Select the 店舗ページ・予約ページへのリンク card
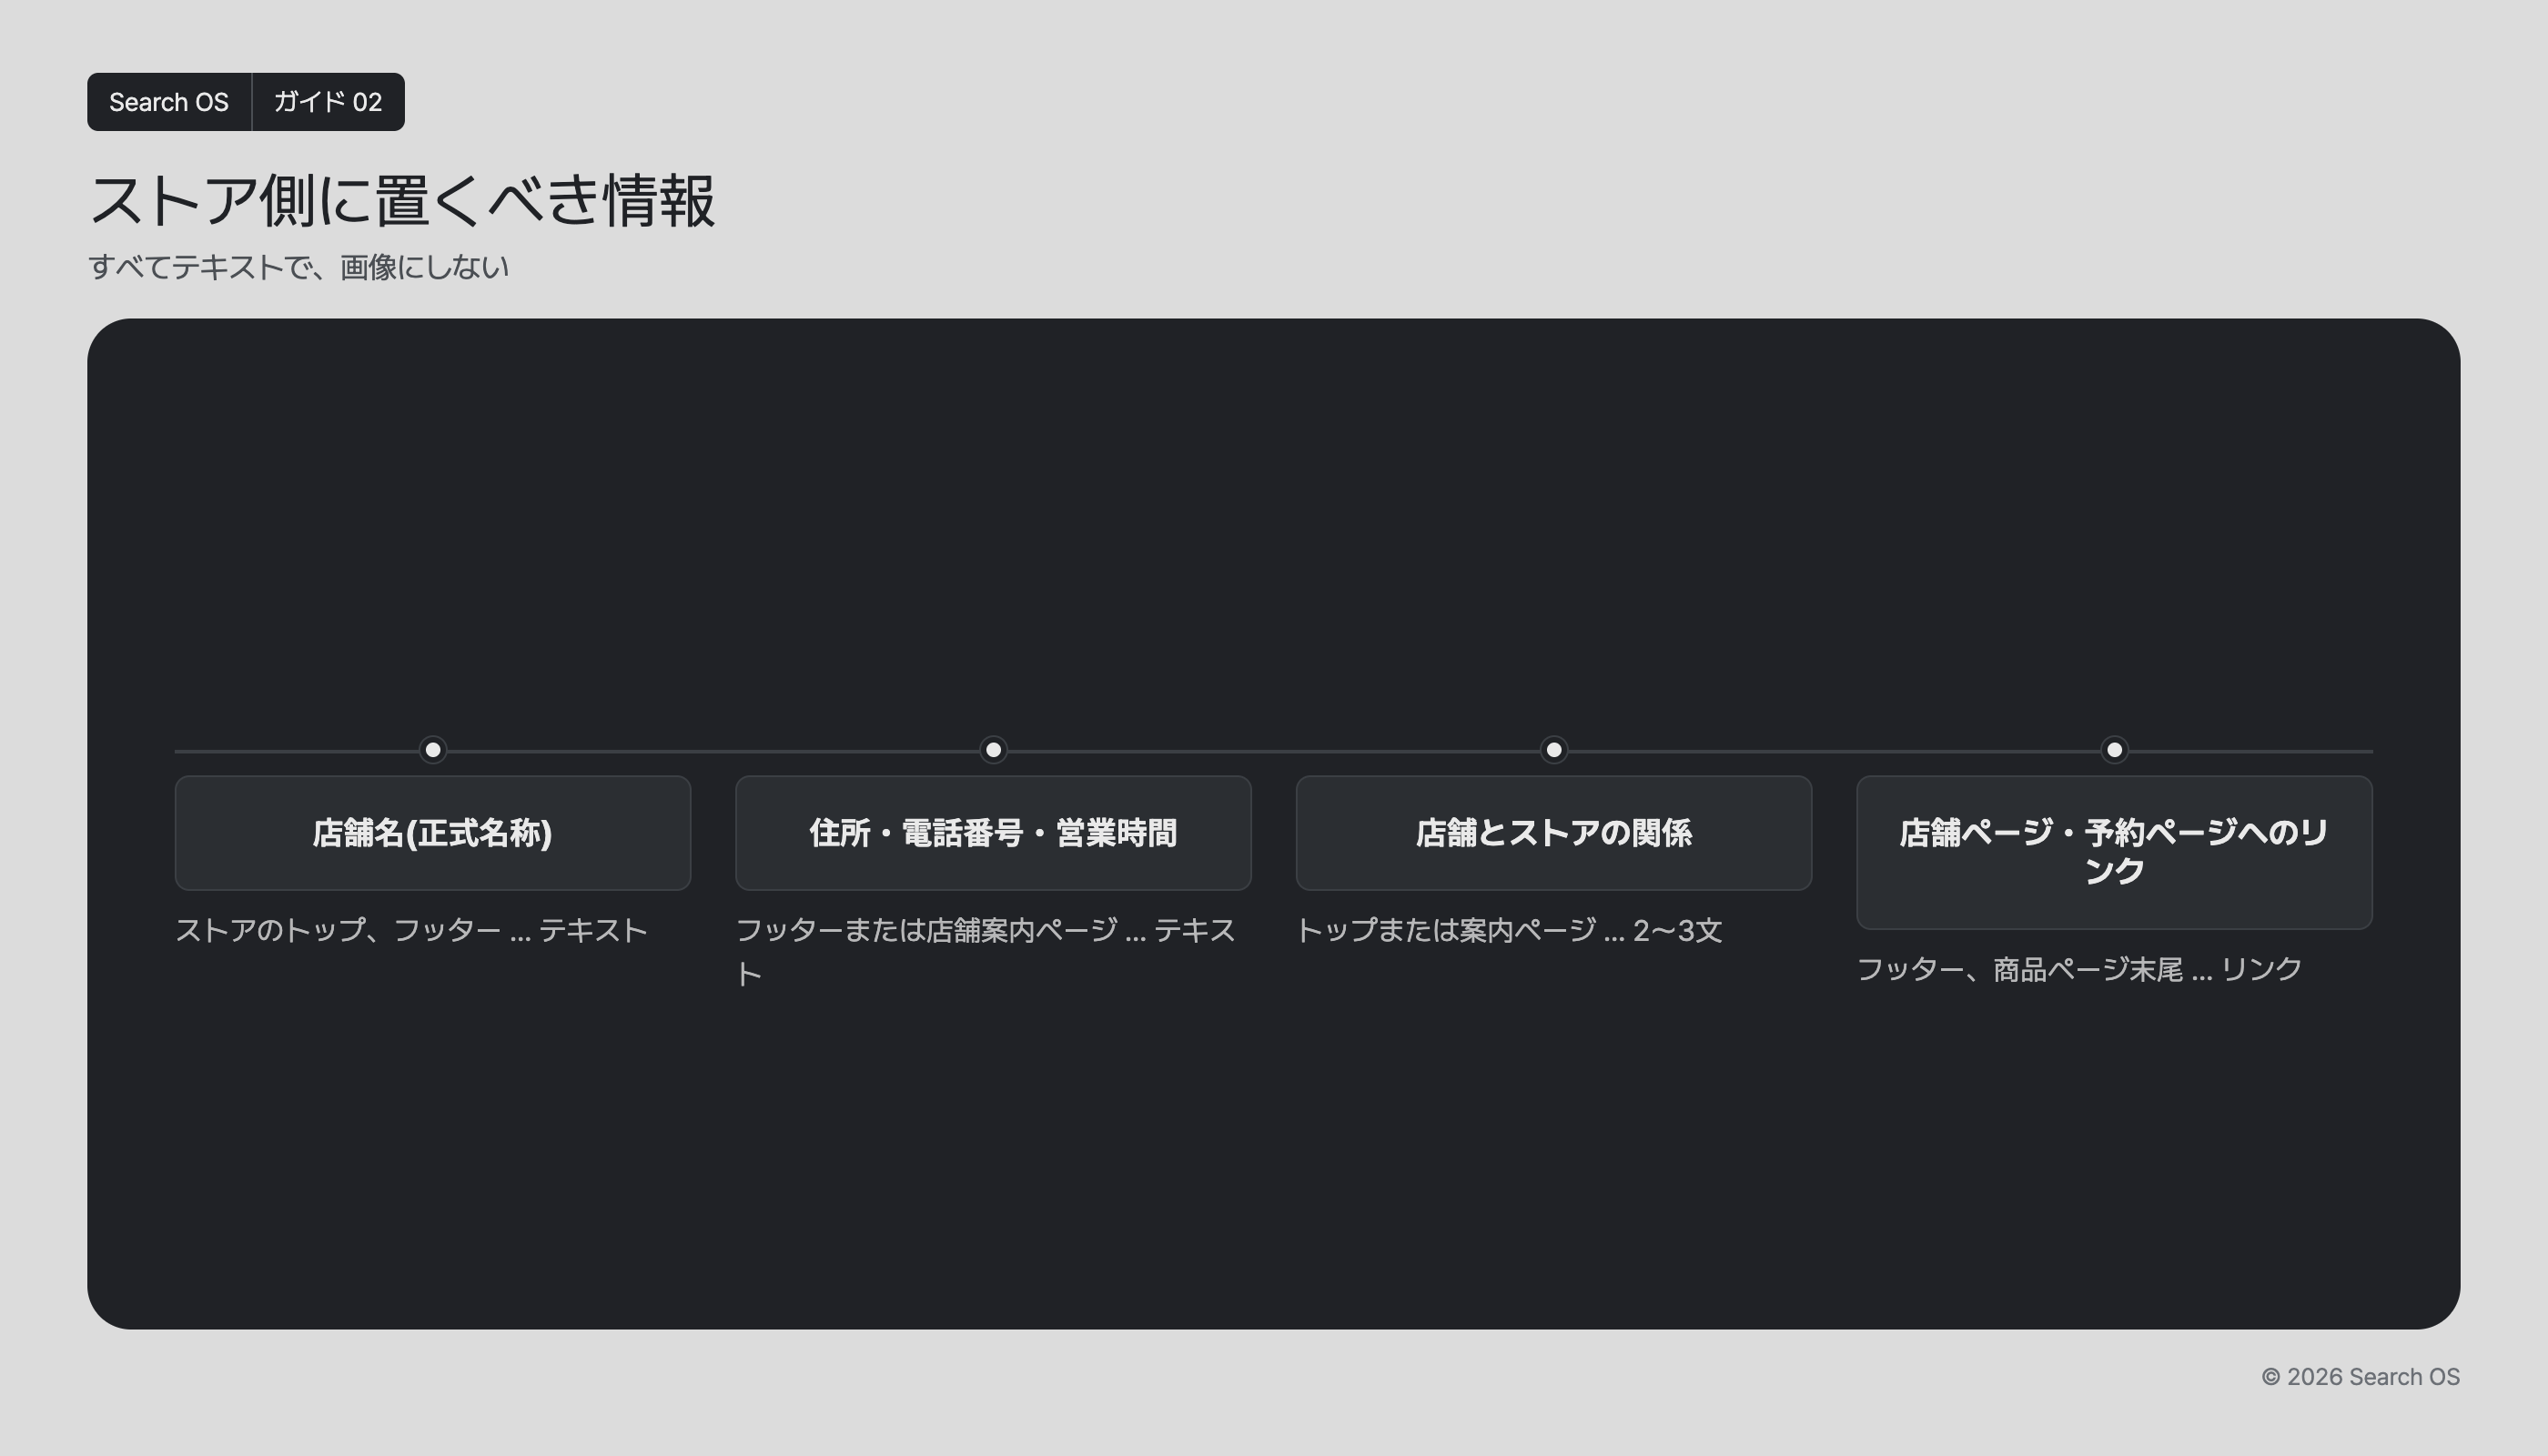Viewport: 2548px width, 1456px height. 2114,852
